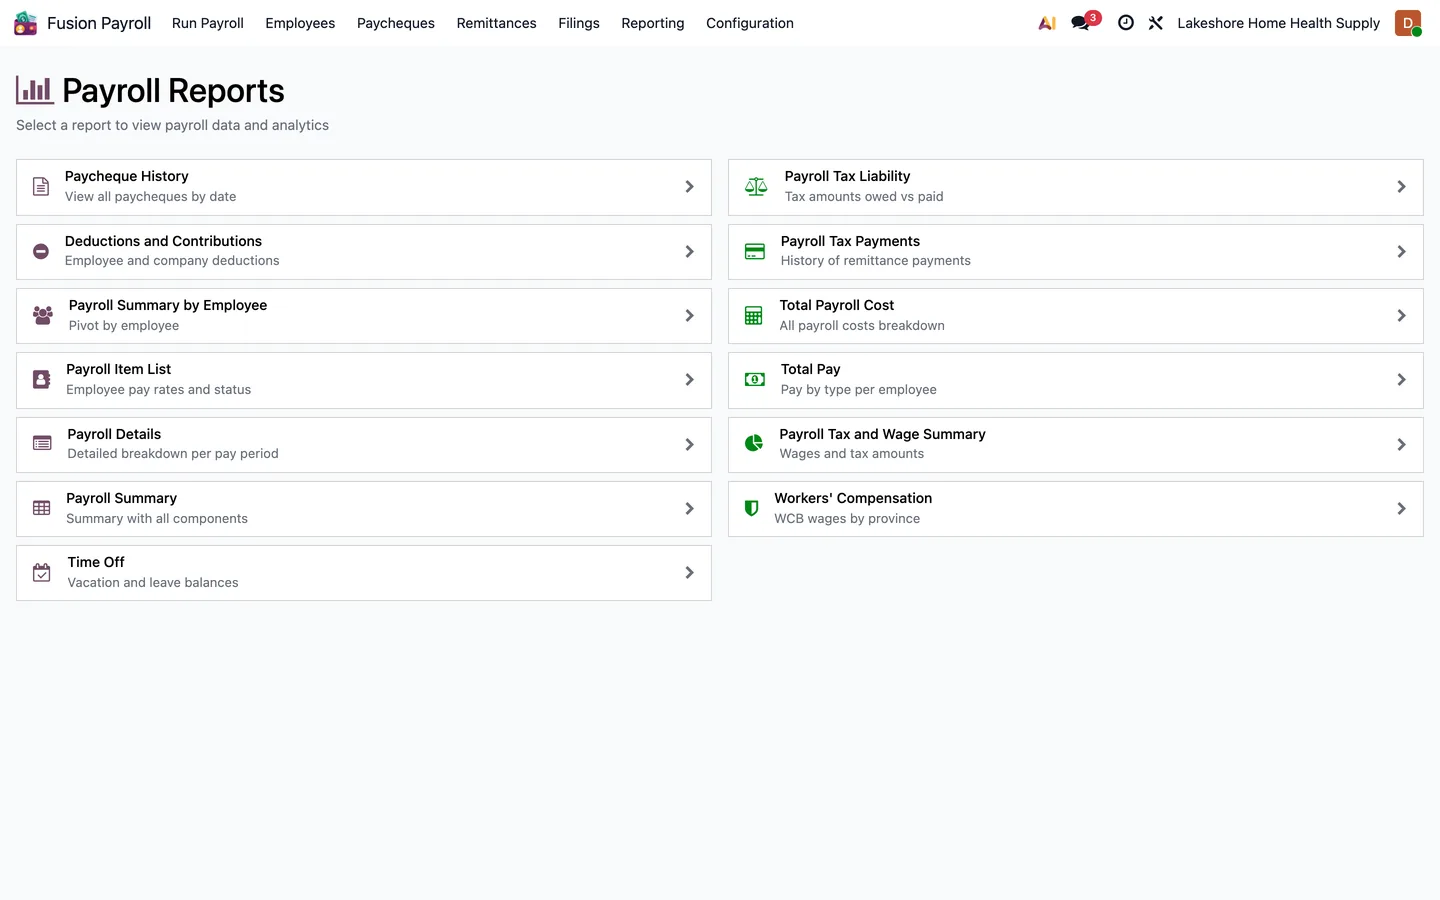Click the Fusion Payroll app logo icon
Screen dimensions: 1440x900
tap(25, 23)
